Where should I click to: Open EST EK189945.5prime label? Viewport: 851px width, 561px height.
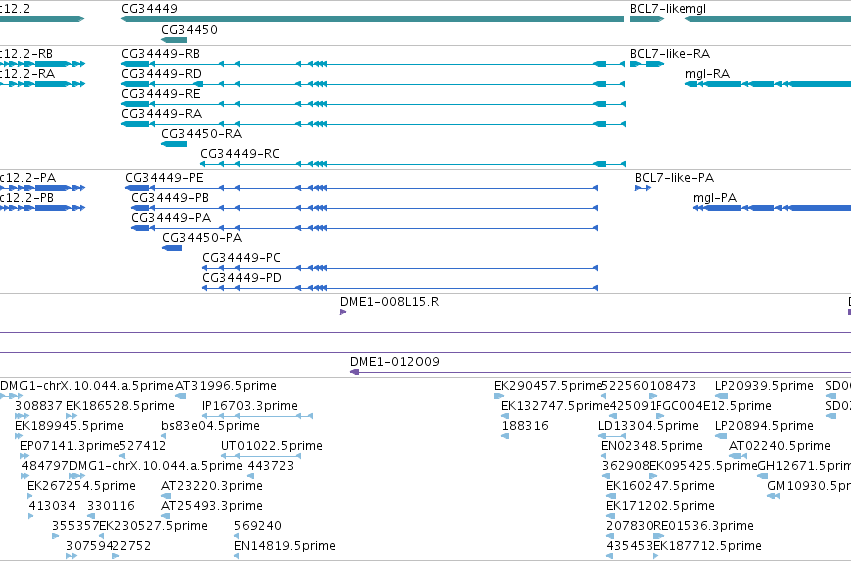[x=69, y=426]
